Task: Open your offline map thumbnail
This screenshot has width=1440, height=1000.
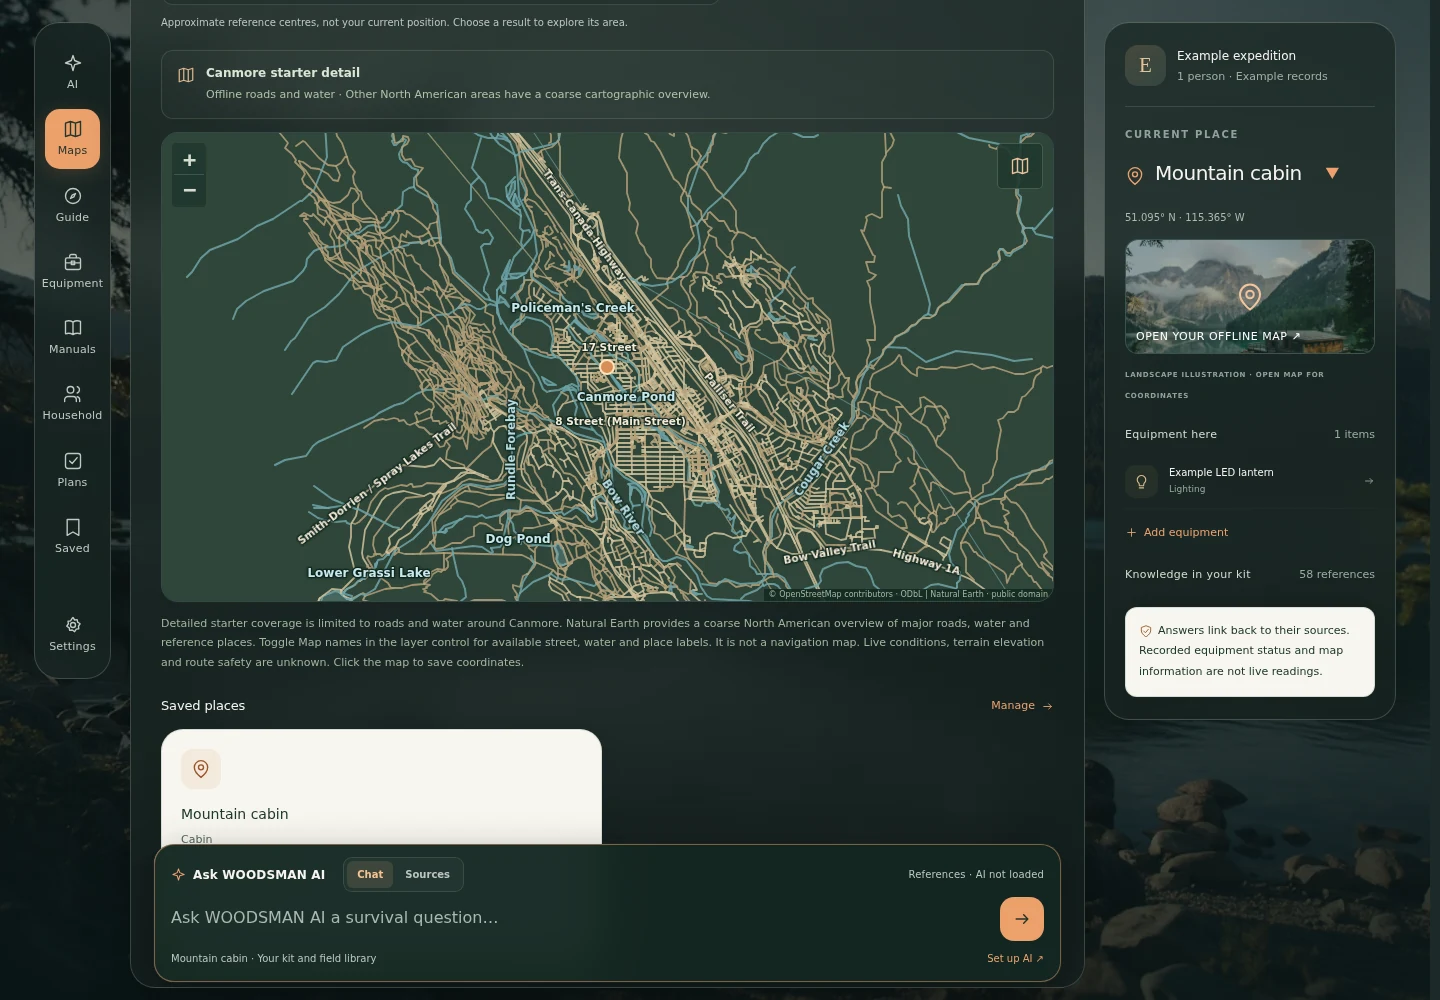Action: 1249,296
